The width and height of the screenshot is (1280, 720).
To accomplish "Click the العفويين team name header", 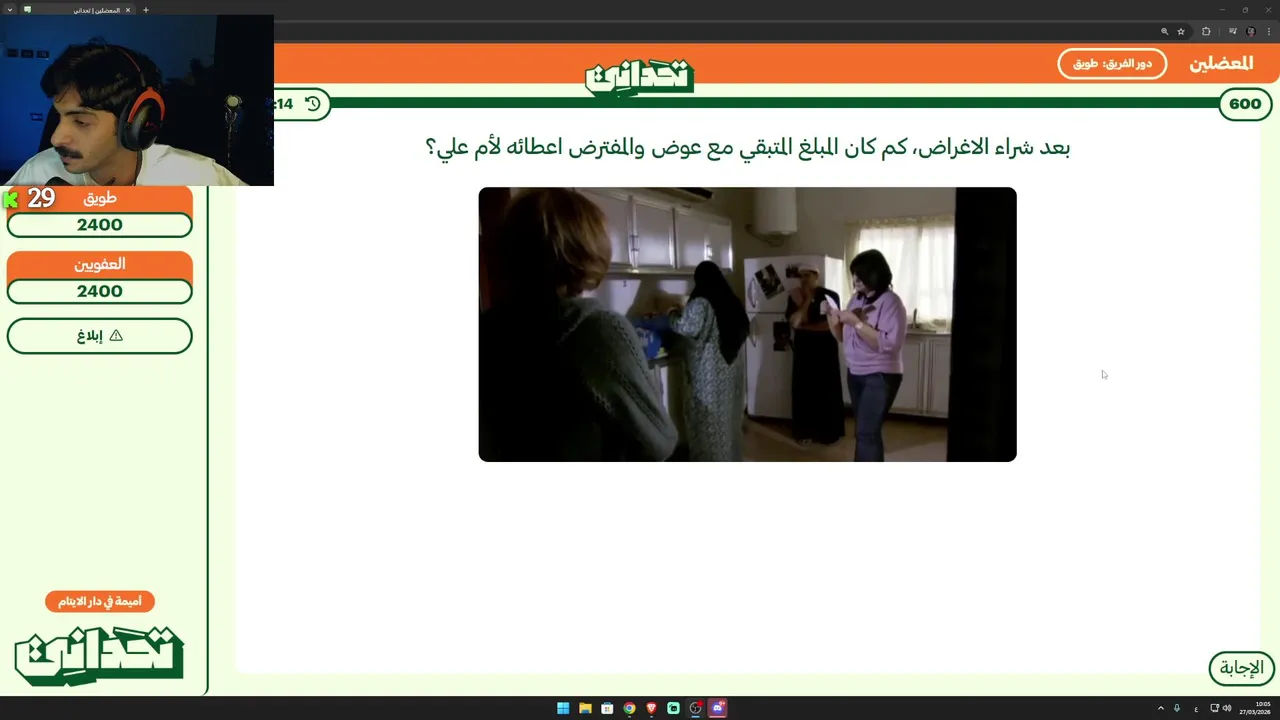I will click(99, 264).
